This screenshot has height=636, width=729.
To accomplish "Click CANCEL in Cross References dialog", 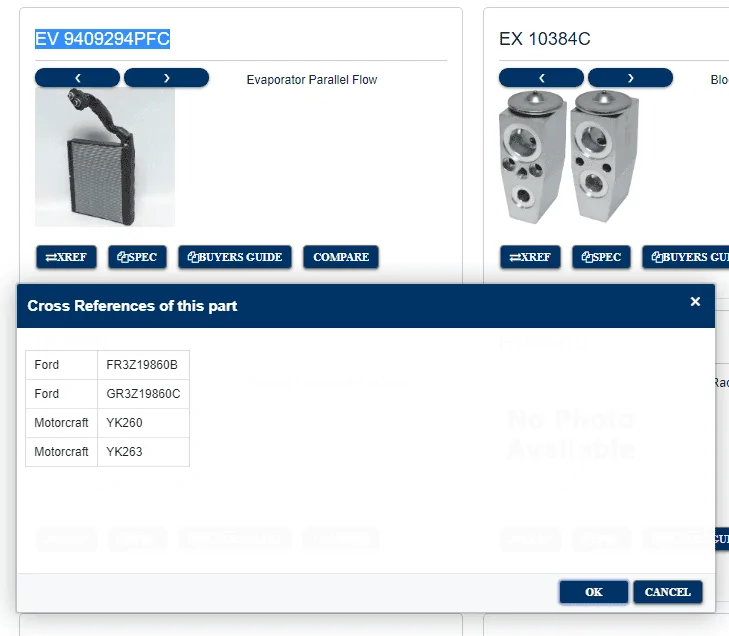I will click(668, 592).
